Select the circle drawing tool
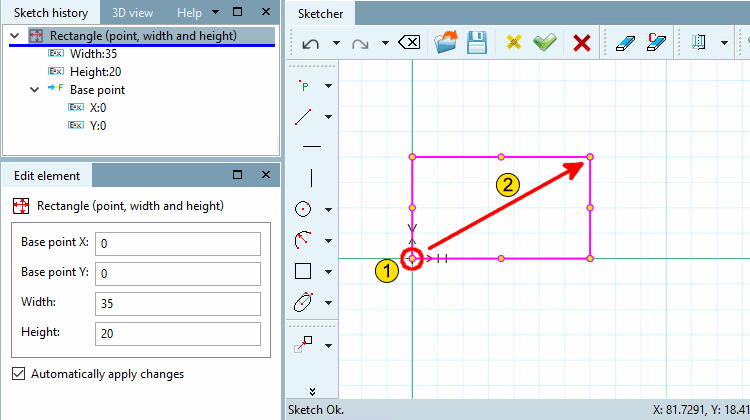The height and width of the screenshot is (420, 750). point(303,209)
